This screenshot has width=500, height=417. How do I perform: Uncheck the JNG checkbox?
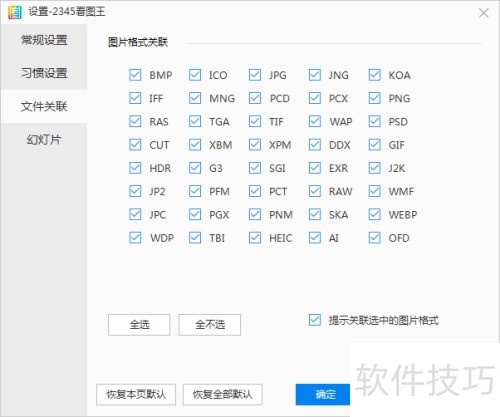[315, 75]
